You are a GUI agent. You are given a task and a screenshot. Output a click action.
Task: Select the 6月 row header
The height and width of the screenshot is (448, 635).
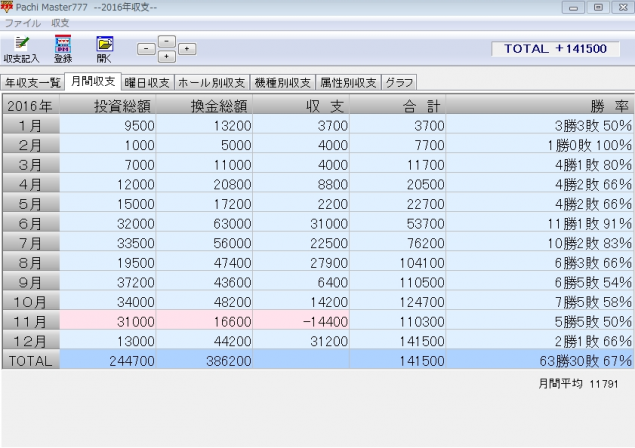(31, 223)
